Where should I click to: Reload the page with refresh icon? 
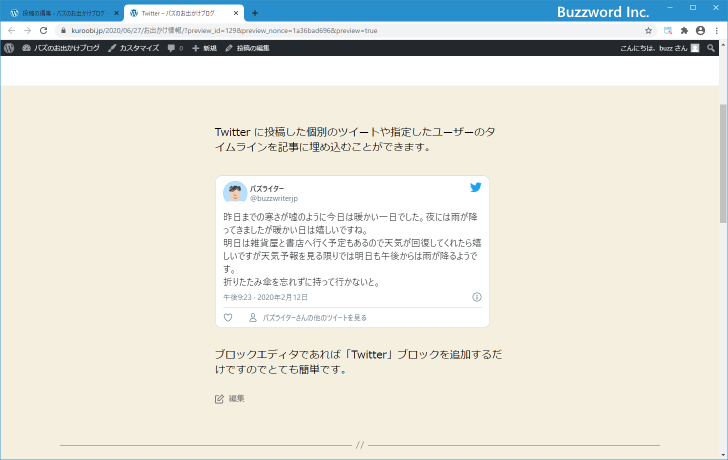tap(44, 31)
